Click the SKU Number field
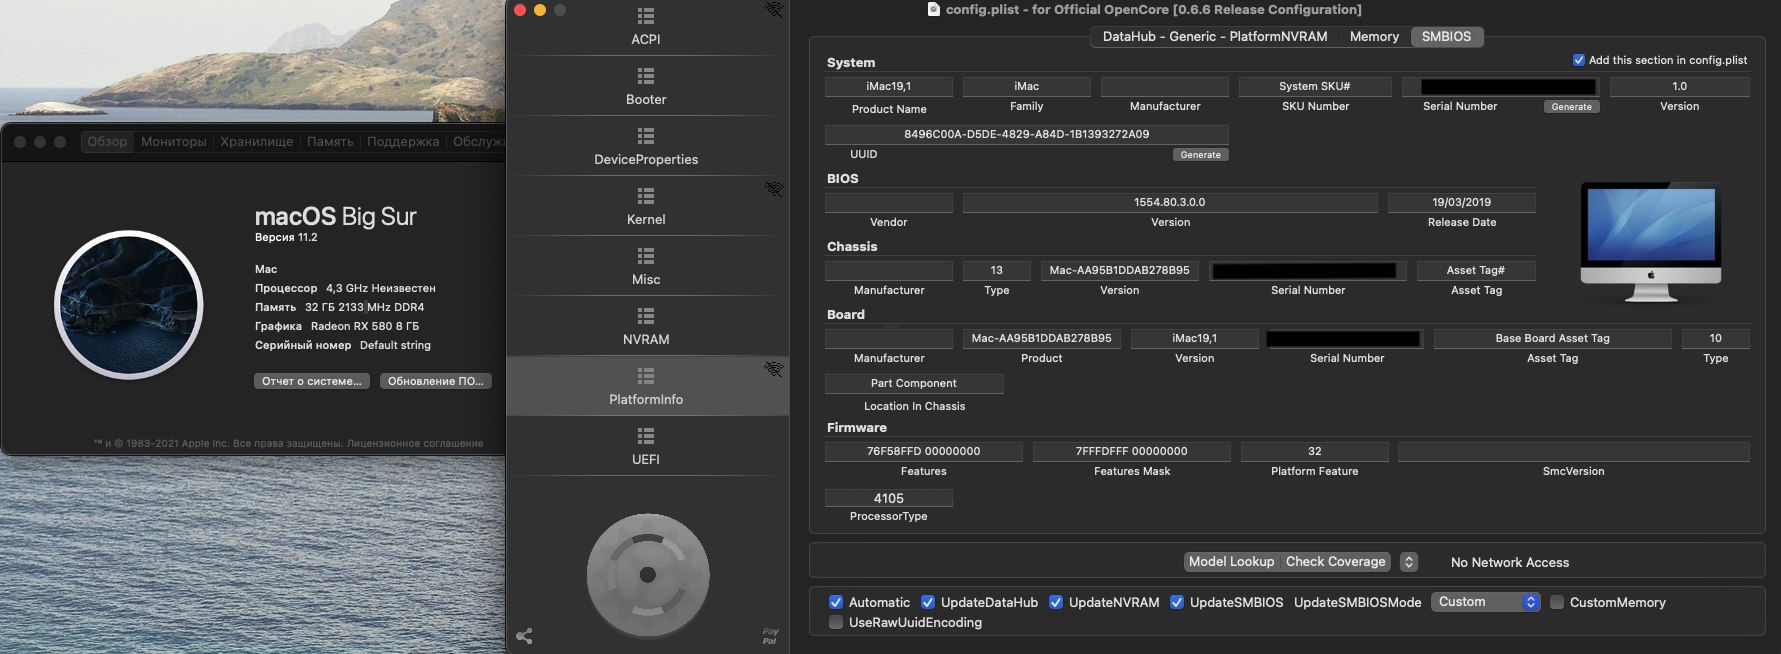Viewport: 1781px width, 654px height. [1314, 86]
